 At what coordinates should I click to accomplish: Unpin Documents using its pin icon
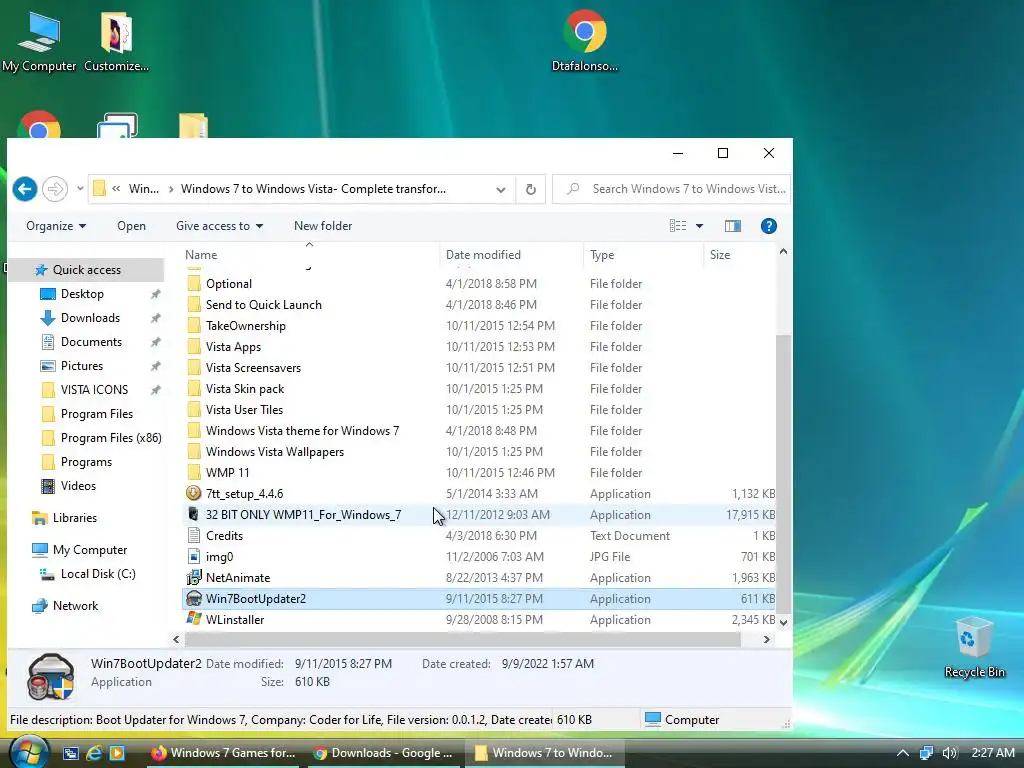(155, 342)
